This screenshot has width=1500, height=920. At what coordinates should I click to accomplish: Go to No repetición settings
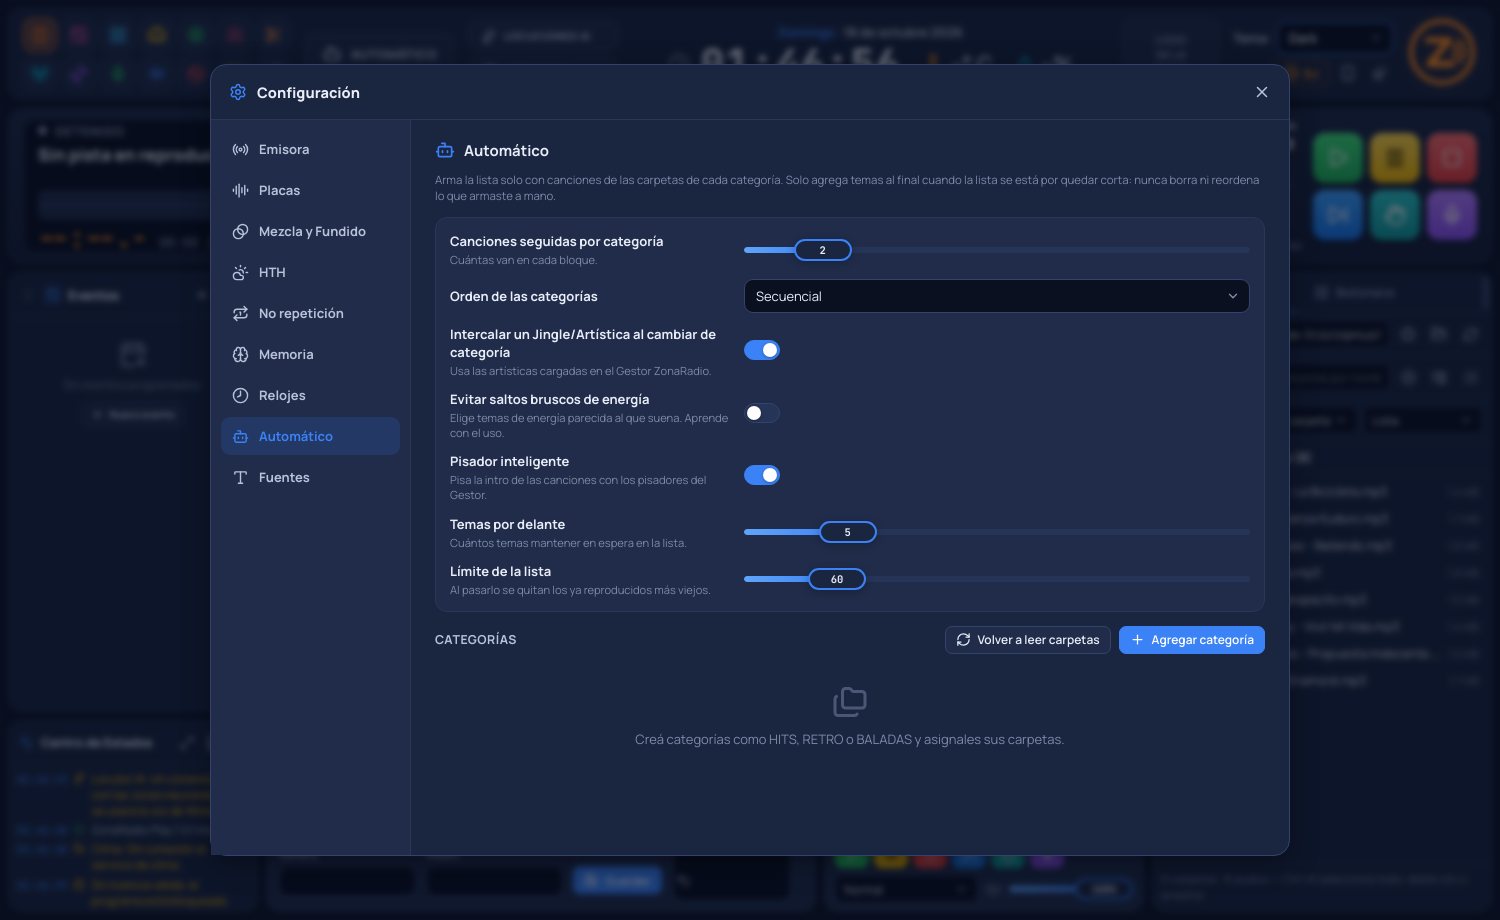[310, 313]
